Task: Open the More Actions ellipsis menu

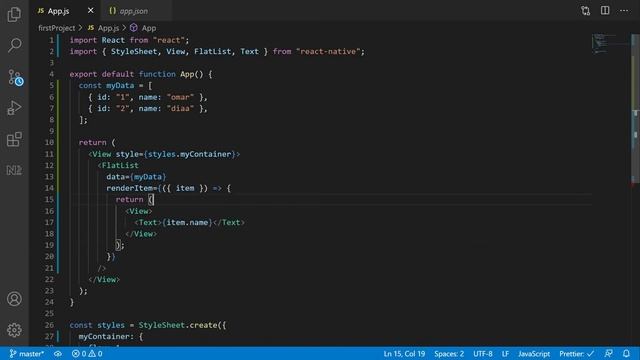Action: 624,11
